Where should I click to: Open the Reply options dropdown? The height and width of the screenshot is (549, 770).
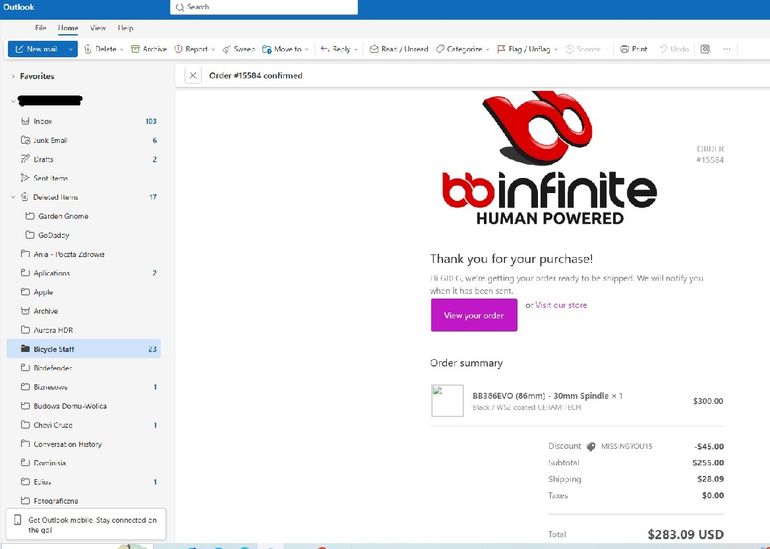click(x=356, y=49)
